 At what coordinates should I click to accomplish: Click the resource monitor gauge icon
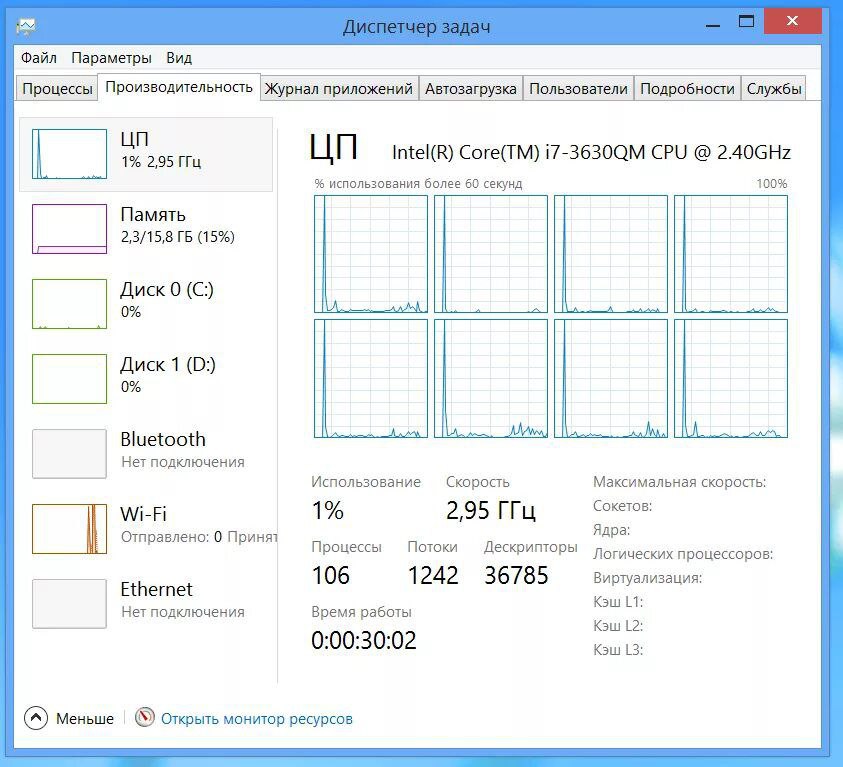145,718
